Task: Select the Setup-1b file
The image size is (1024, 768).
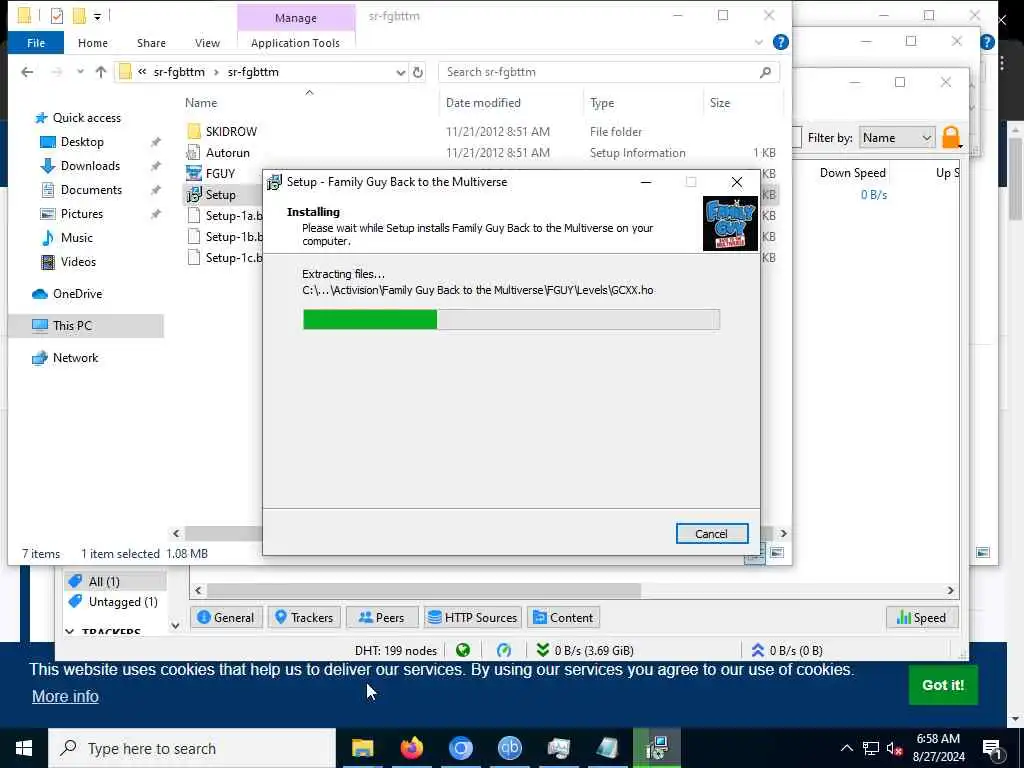Action: (225, 236)
